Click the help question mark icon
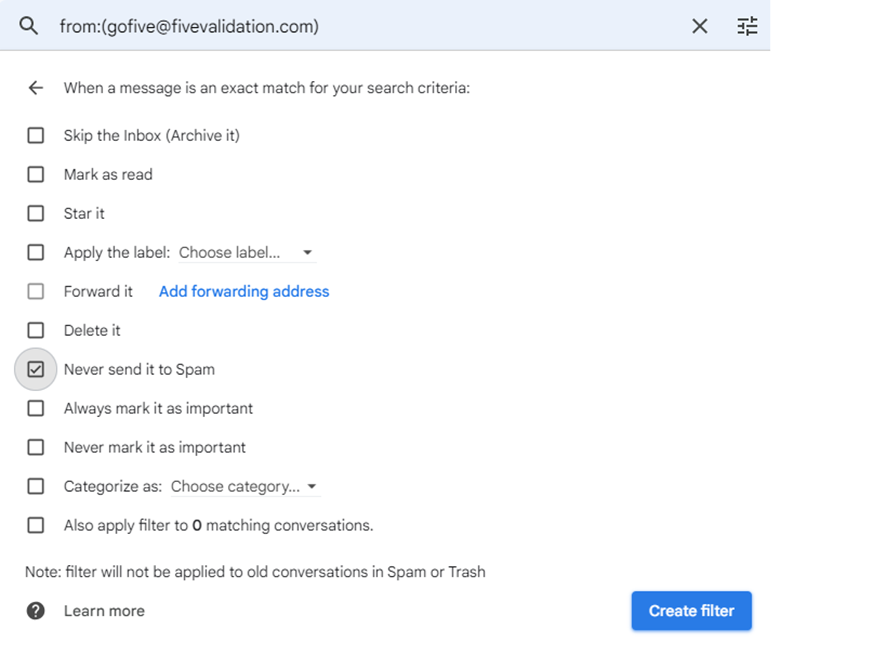 click(36, 610)
